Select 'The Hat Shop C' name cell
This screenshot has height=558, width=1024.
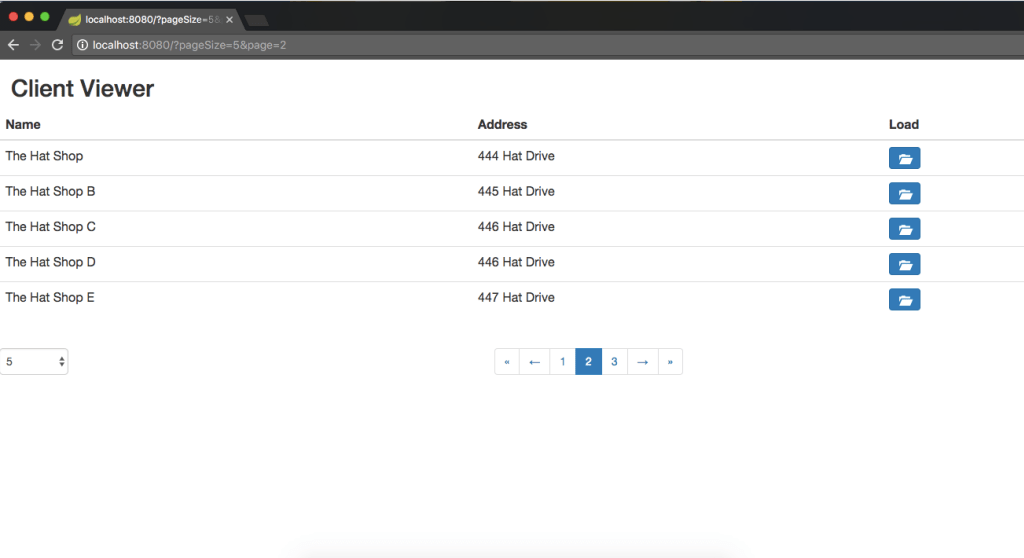[x=50, y=227]
